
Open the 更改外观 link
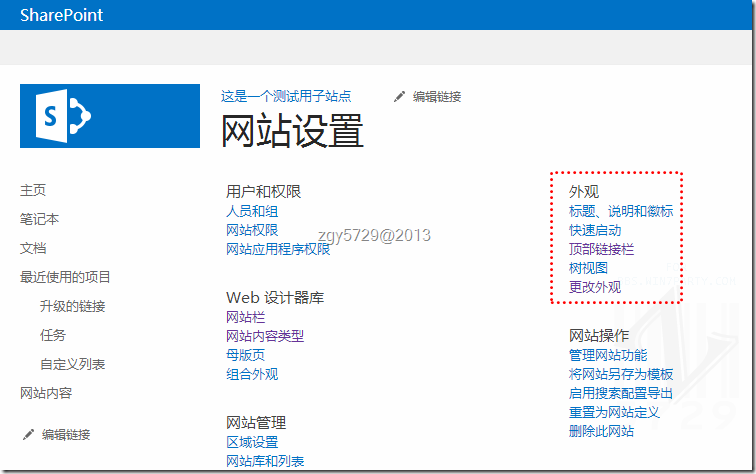coord(595,287)
